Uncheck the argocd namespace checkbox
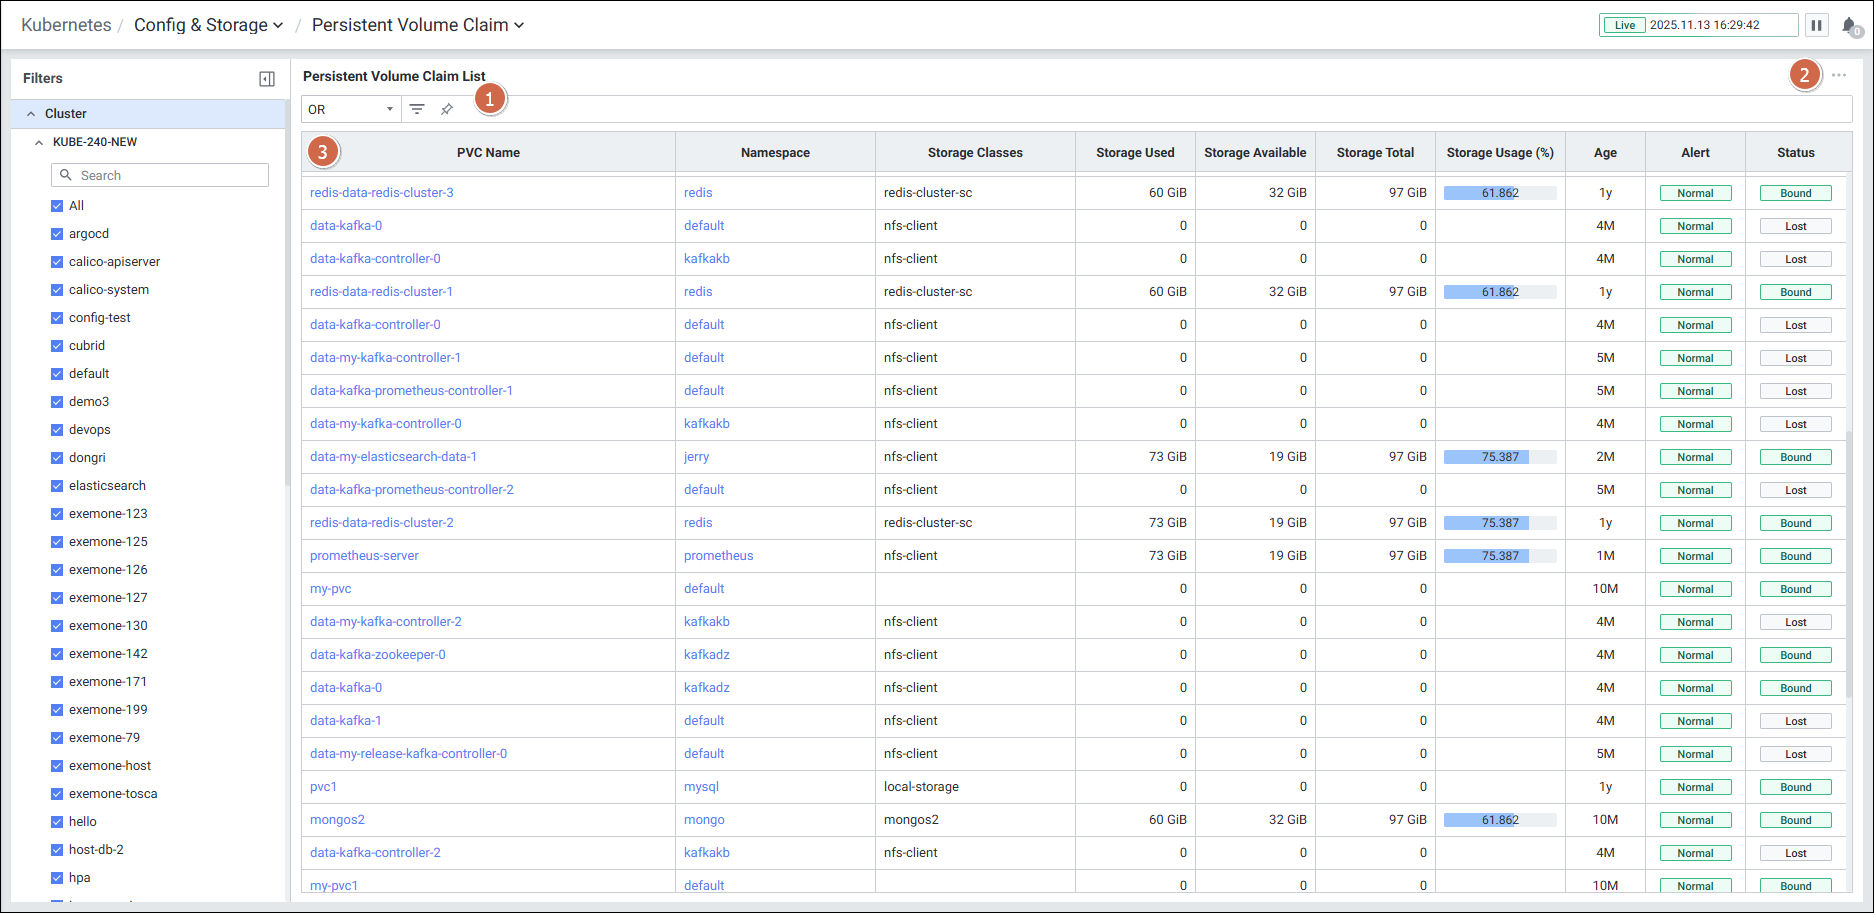This screenshot has height=913, width=1874. point(57,234)
